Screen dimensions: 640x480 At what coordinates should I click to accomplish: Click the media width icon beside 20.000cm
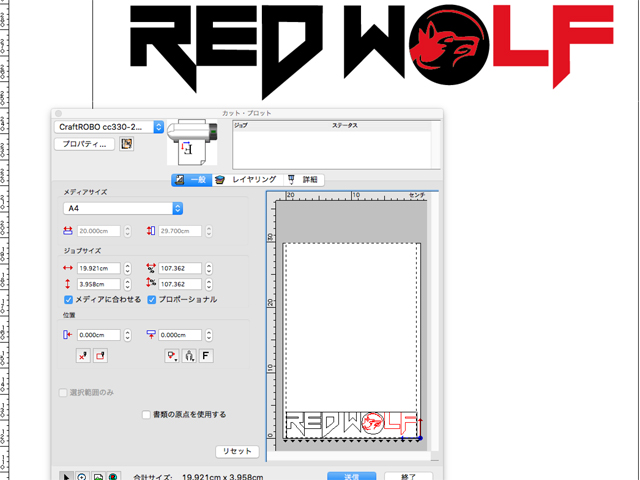point(68,231)
